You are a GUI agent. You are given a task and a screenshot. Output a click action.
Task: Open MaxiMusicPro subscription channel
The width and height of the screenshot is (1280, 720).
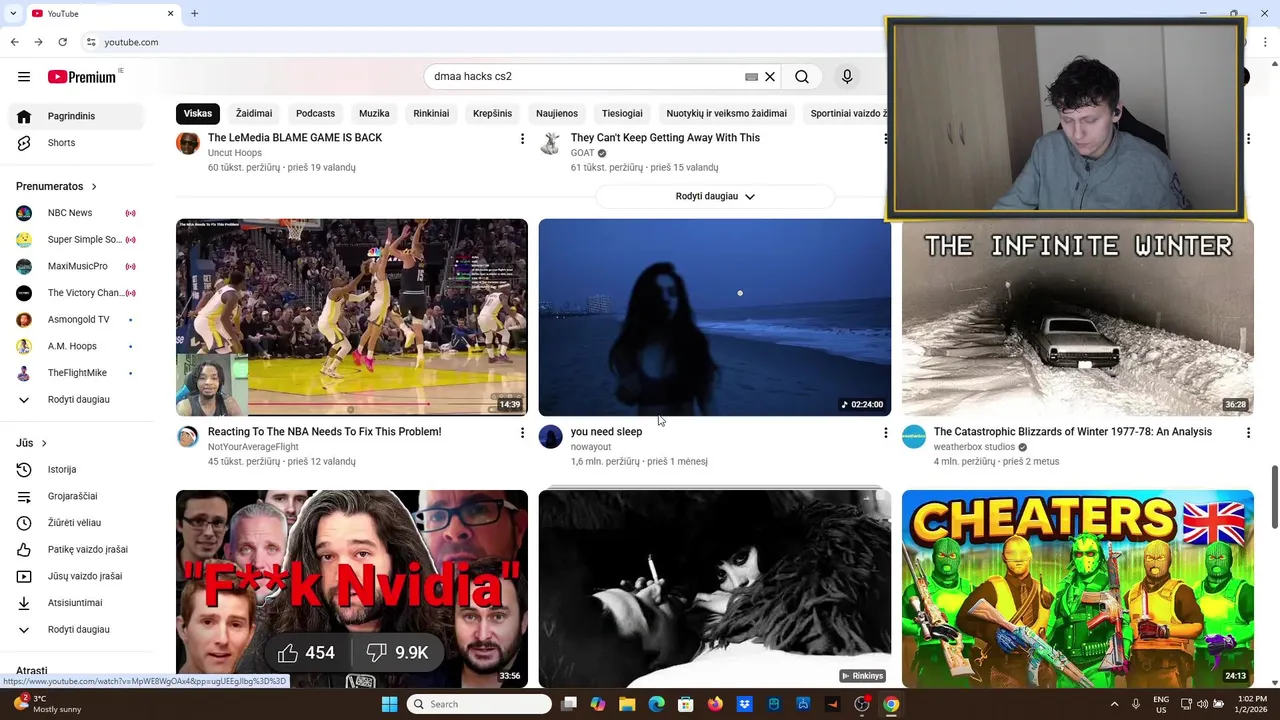coord(76,266)
